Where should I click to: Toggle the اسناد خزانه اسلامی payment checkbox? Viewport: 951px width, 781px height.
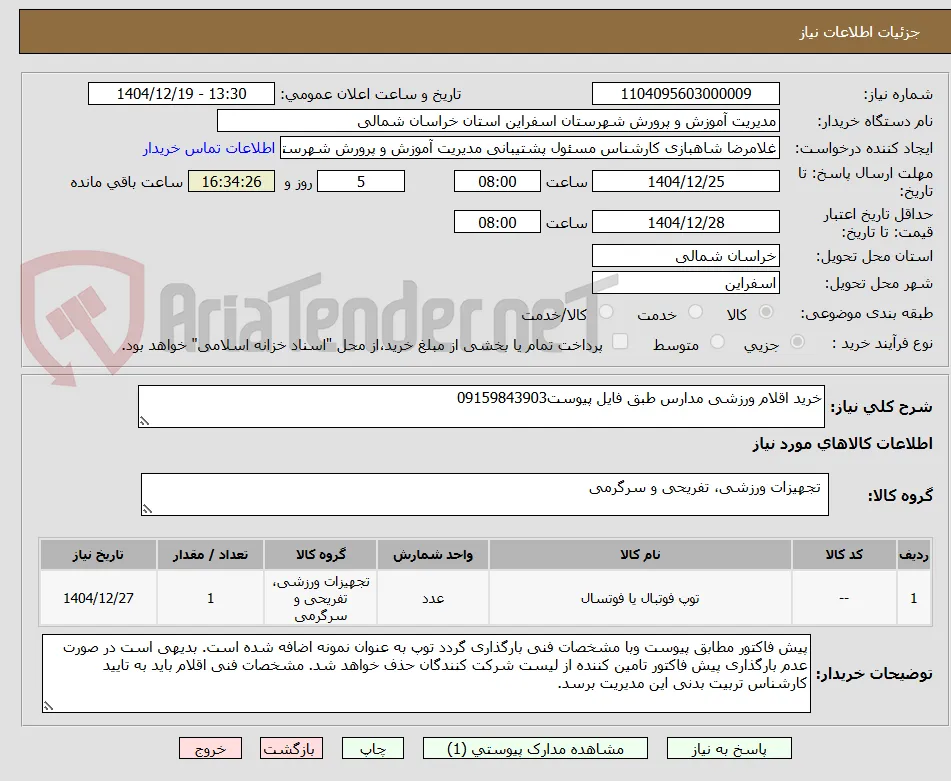tap(620, 341)
